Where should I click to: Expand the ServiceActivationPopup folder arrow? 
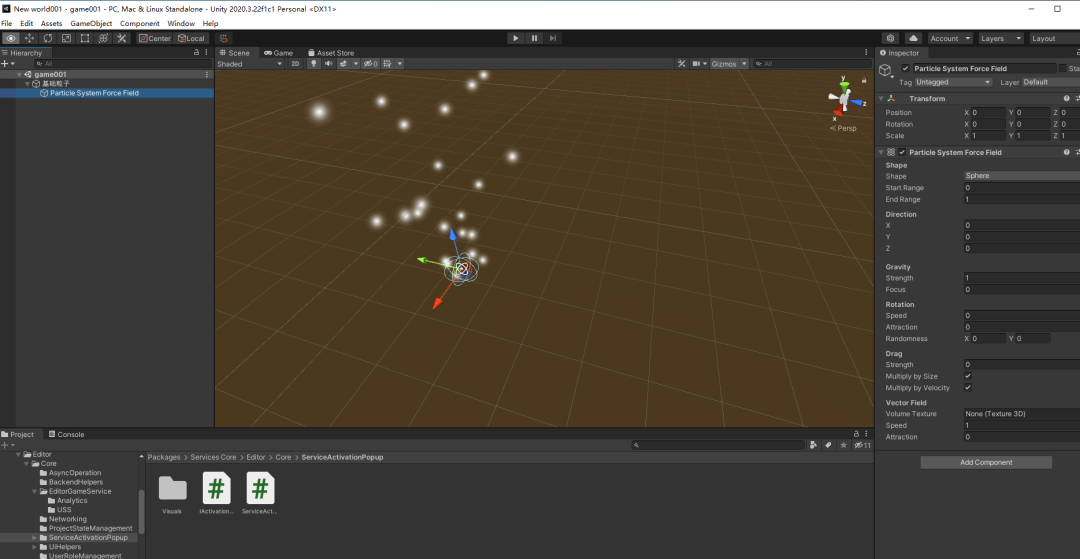(34, 538)
